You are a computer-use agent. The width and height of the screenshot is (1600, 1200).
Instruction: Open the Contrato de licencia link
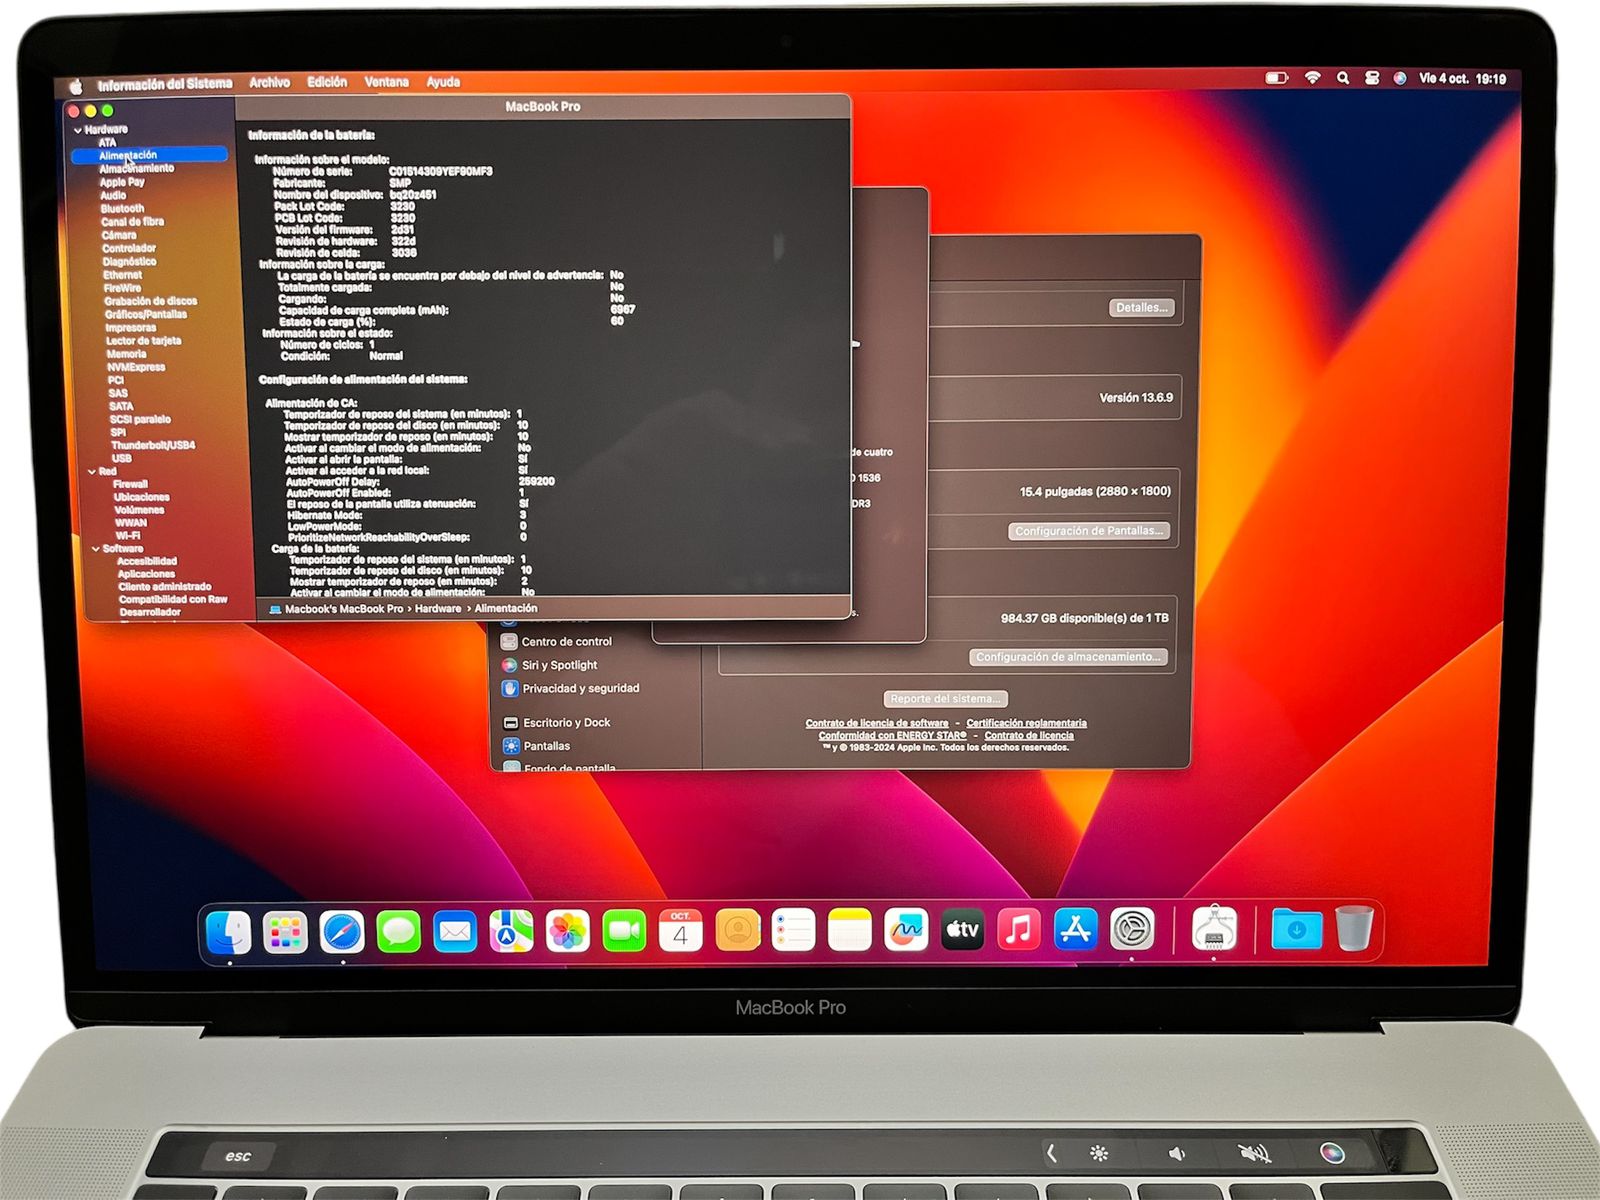tap(1029, 735)
